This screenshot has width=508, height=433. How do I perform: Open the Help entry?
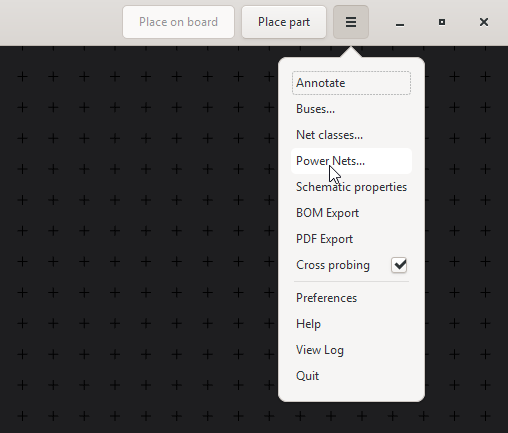point(351,324)
